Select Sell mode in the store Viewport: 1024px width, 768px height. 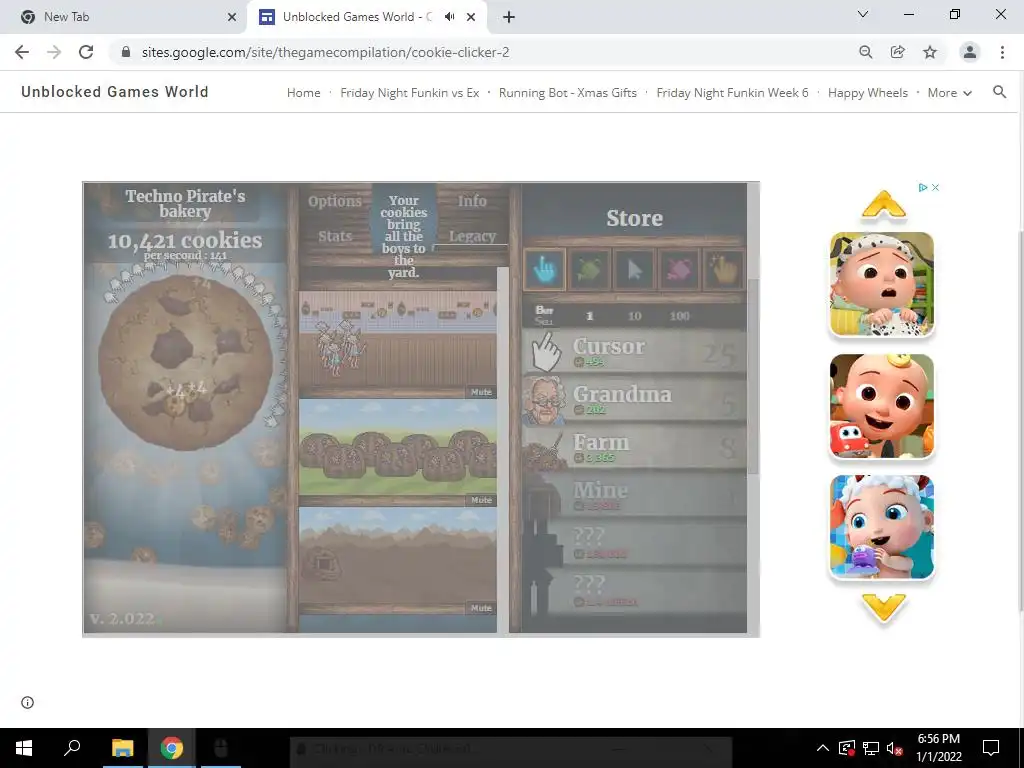[x=544, y=321]
